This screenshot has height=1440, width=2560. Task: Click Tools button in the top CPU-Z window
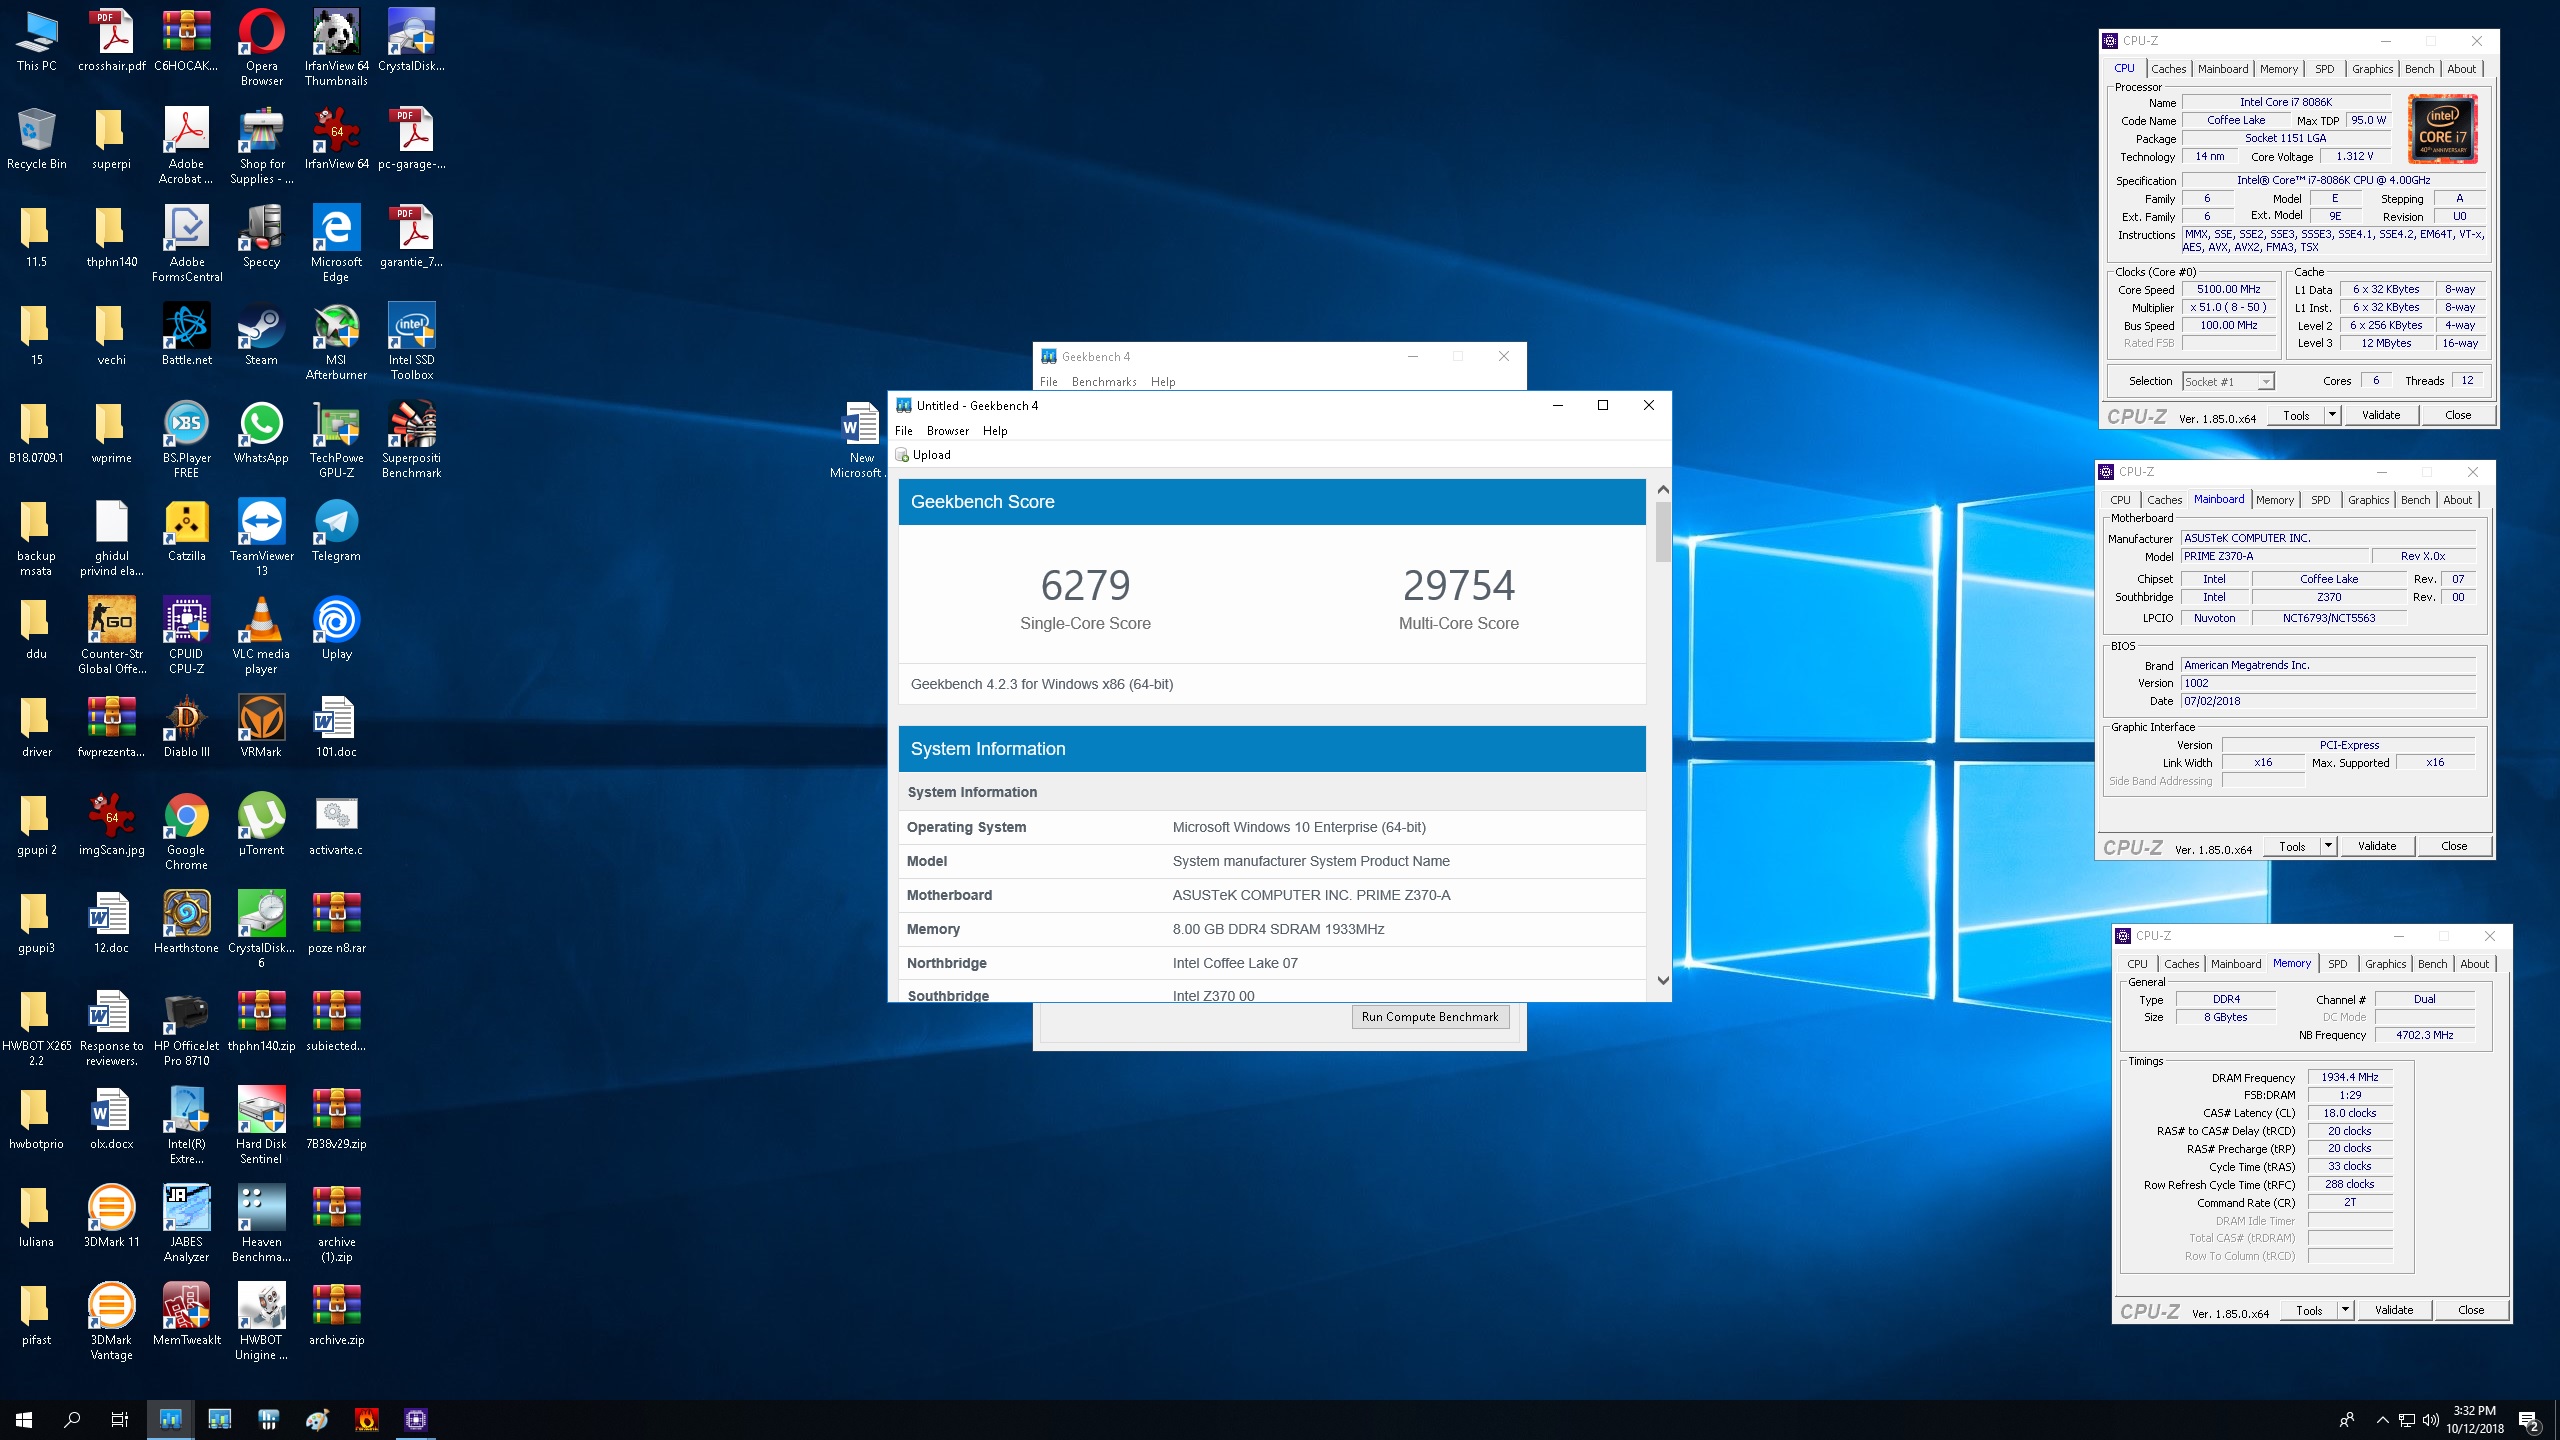[x=2296, y=415]
